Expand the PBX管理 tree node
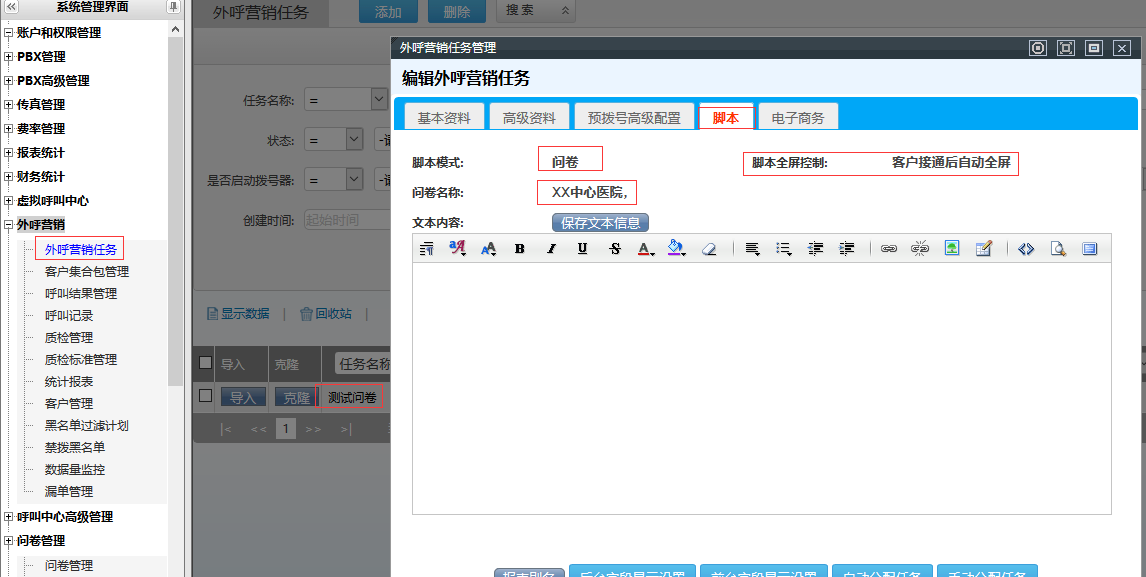Image resolution: width=1146 pixels, height=577 pixels. pos(9,57)
